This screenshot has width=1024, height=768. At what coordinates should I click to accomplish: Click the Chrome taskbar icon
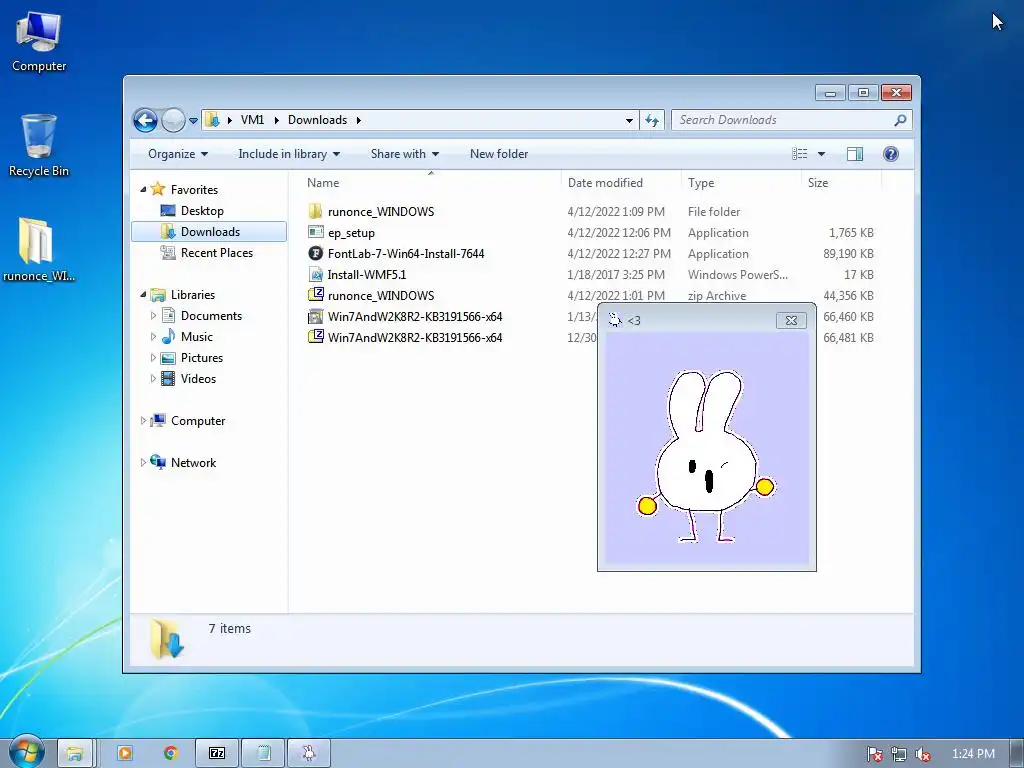[x=171, y=753]
